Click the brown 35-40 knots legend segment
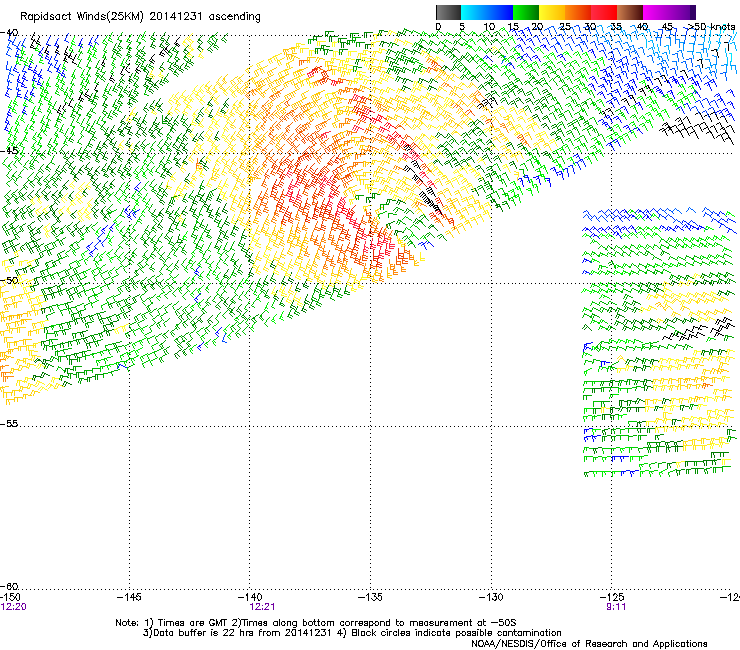740x650 pixels. tap(630, 12)
